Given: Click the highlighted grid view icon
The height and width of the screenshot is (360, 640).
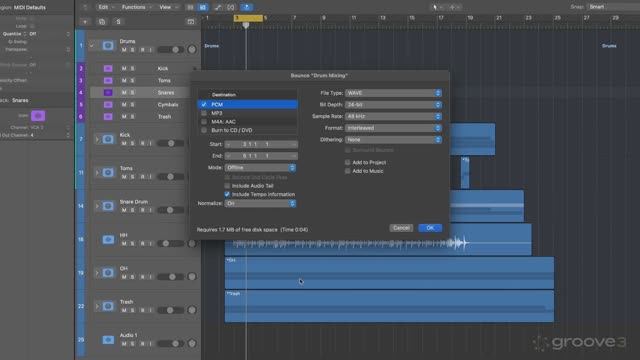Looking at the screenshot, I should 202,7.
